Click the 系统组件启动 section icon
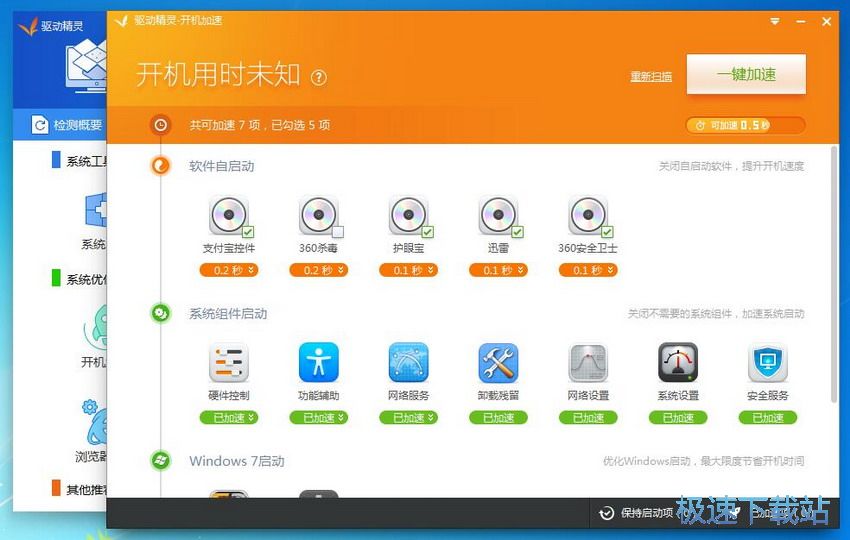850x540 pixels. pyautogui.click(x=160, y=313)
